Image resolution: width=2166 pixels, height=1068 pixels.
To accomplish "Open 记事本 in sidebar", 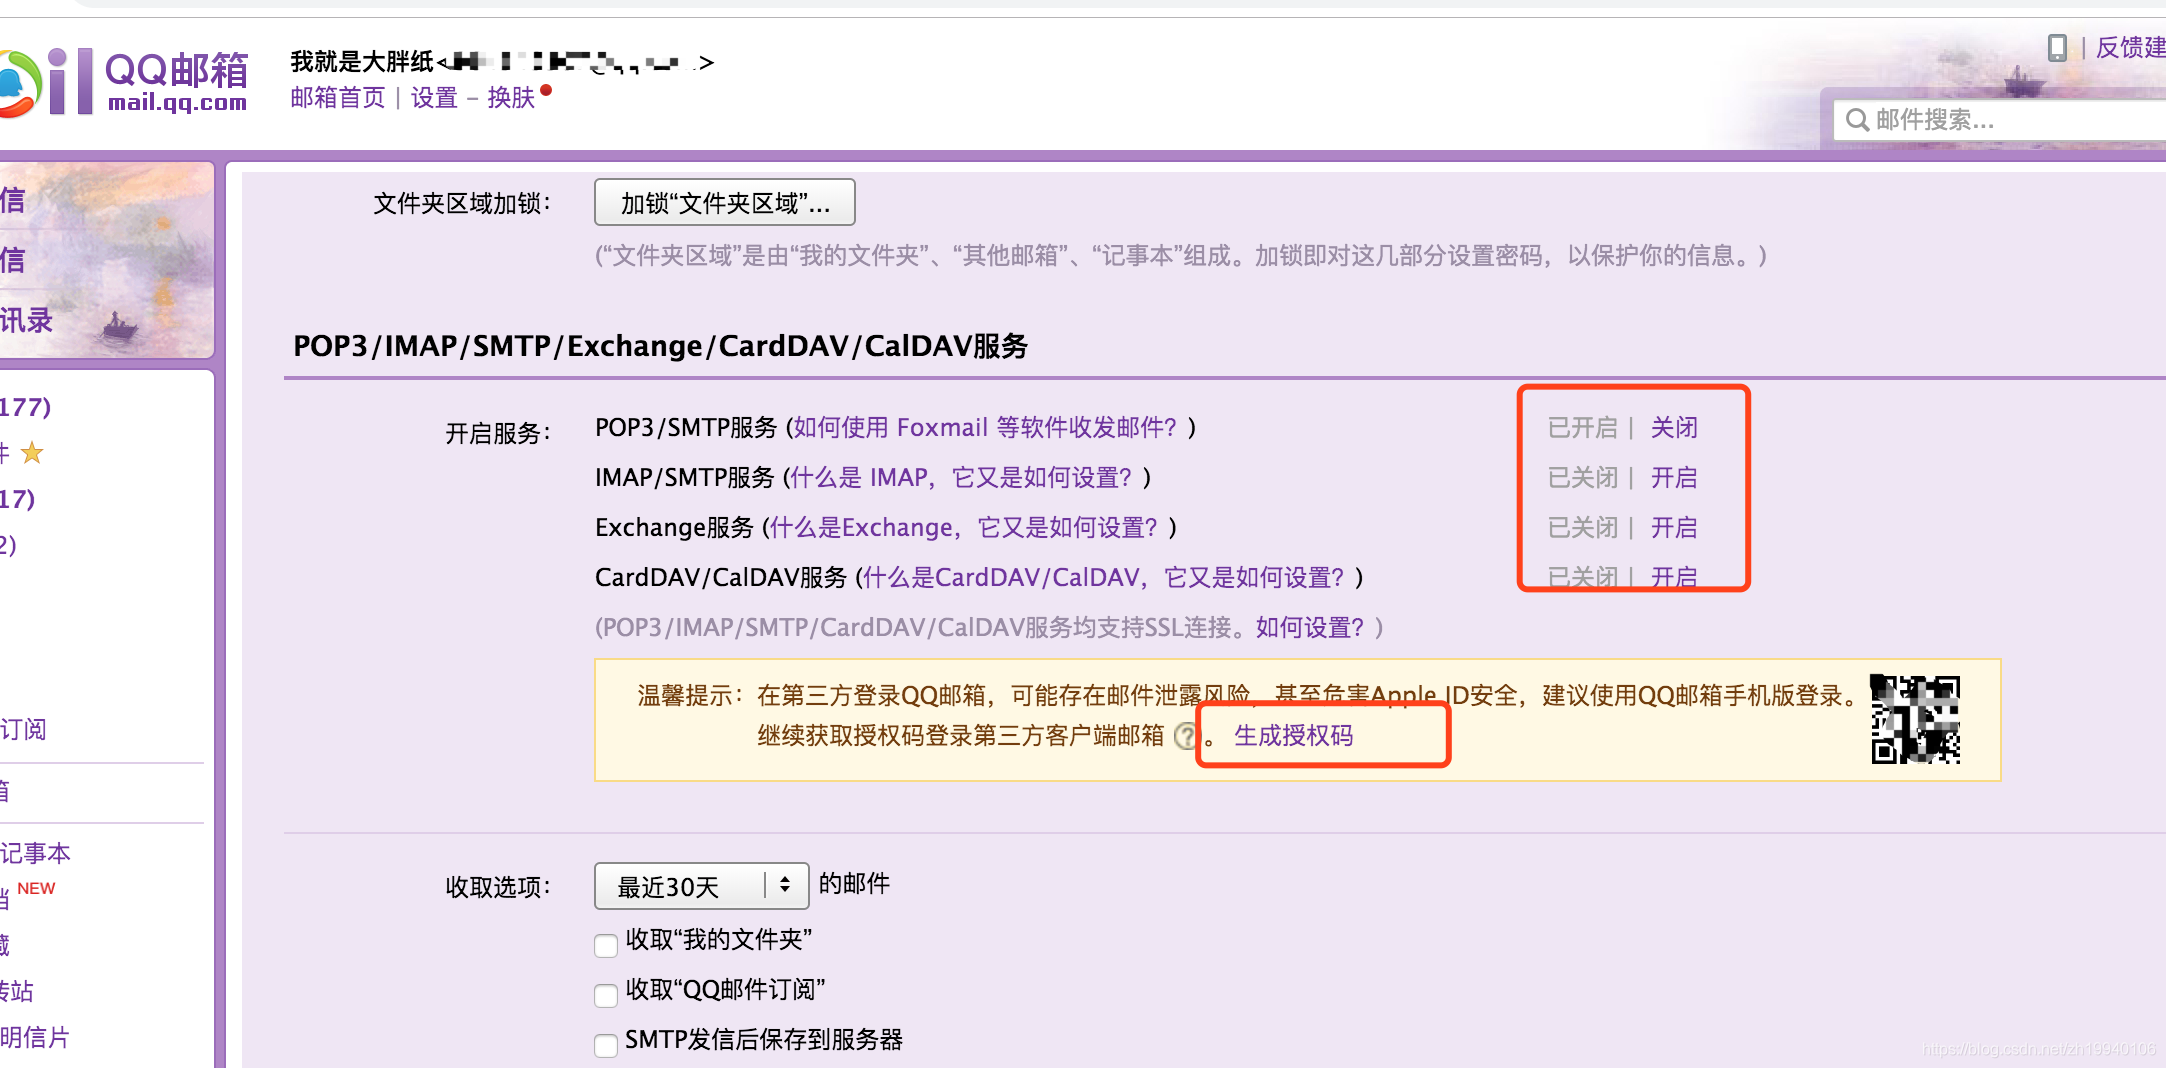I will click(35, 853).
